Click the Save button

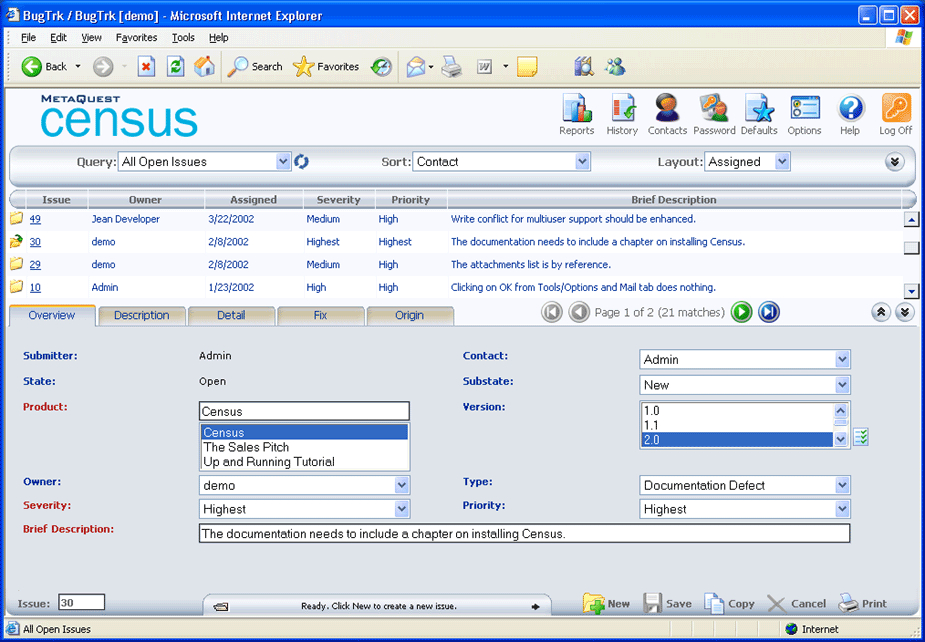pyautogui.click(x=667, y=603)
